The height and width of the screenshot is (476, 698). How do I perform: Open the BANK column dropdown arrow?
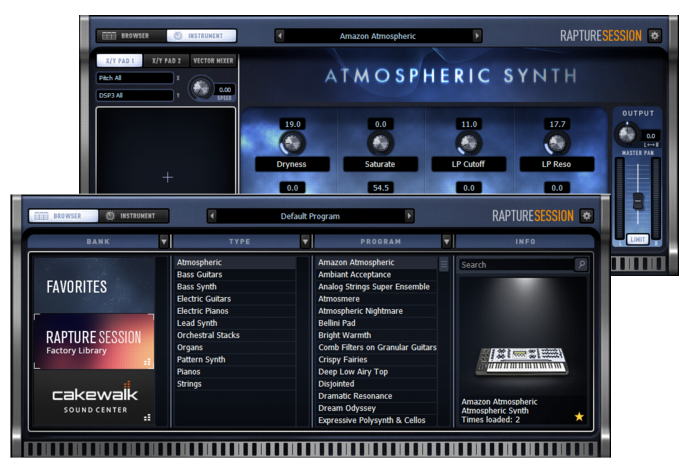tap(164, 241)
